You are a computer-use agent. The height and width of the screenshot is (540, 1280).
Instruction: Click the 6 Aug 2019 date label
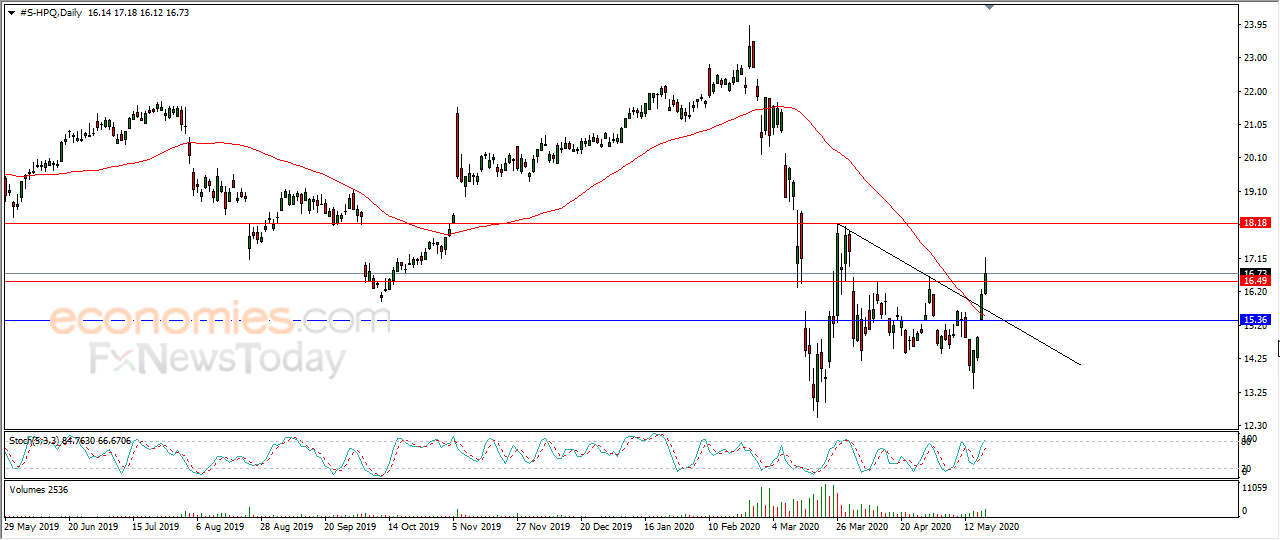[219, 525]
